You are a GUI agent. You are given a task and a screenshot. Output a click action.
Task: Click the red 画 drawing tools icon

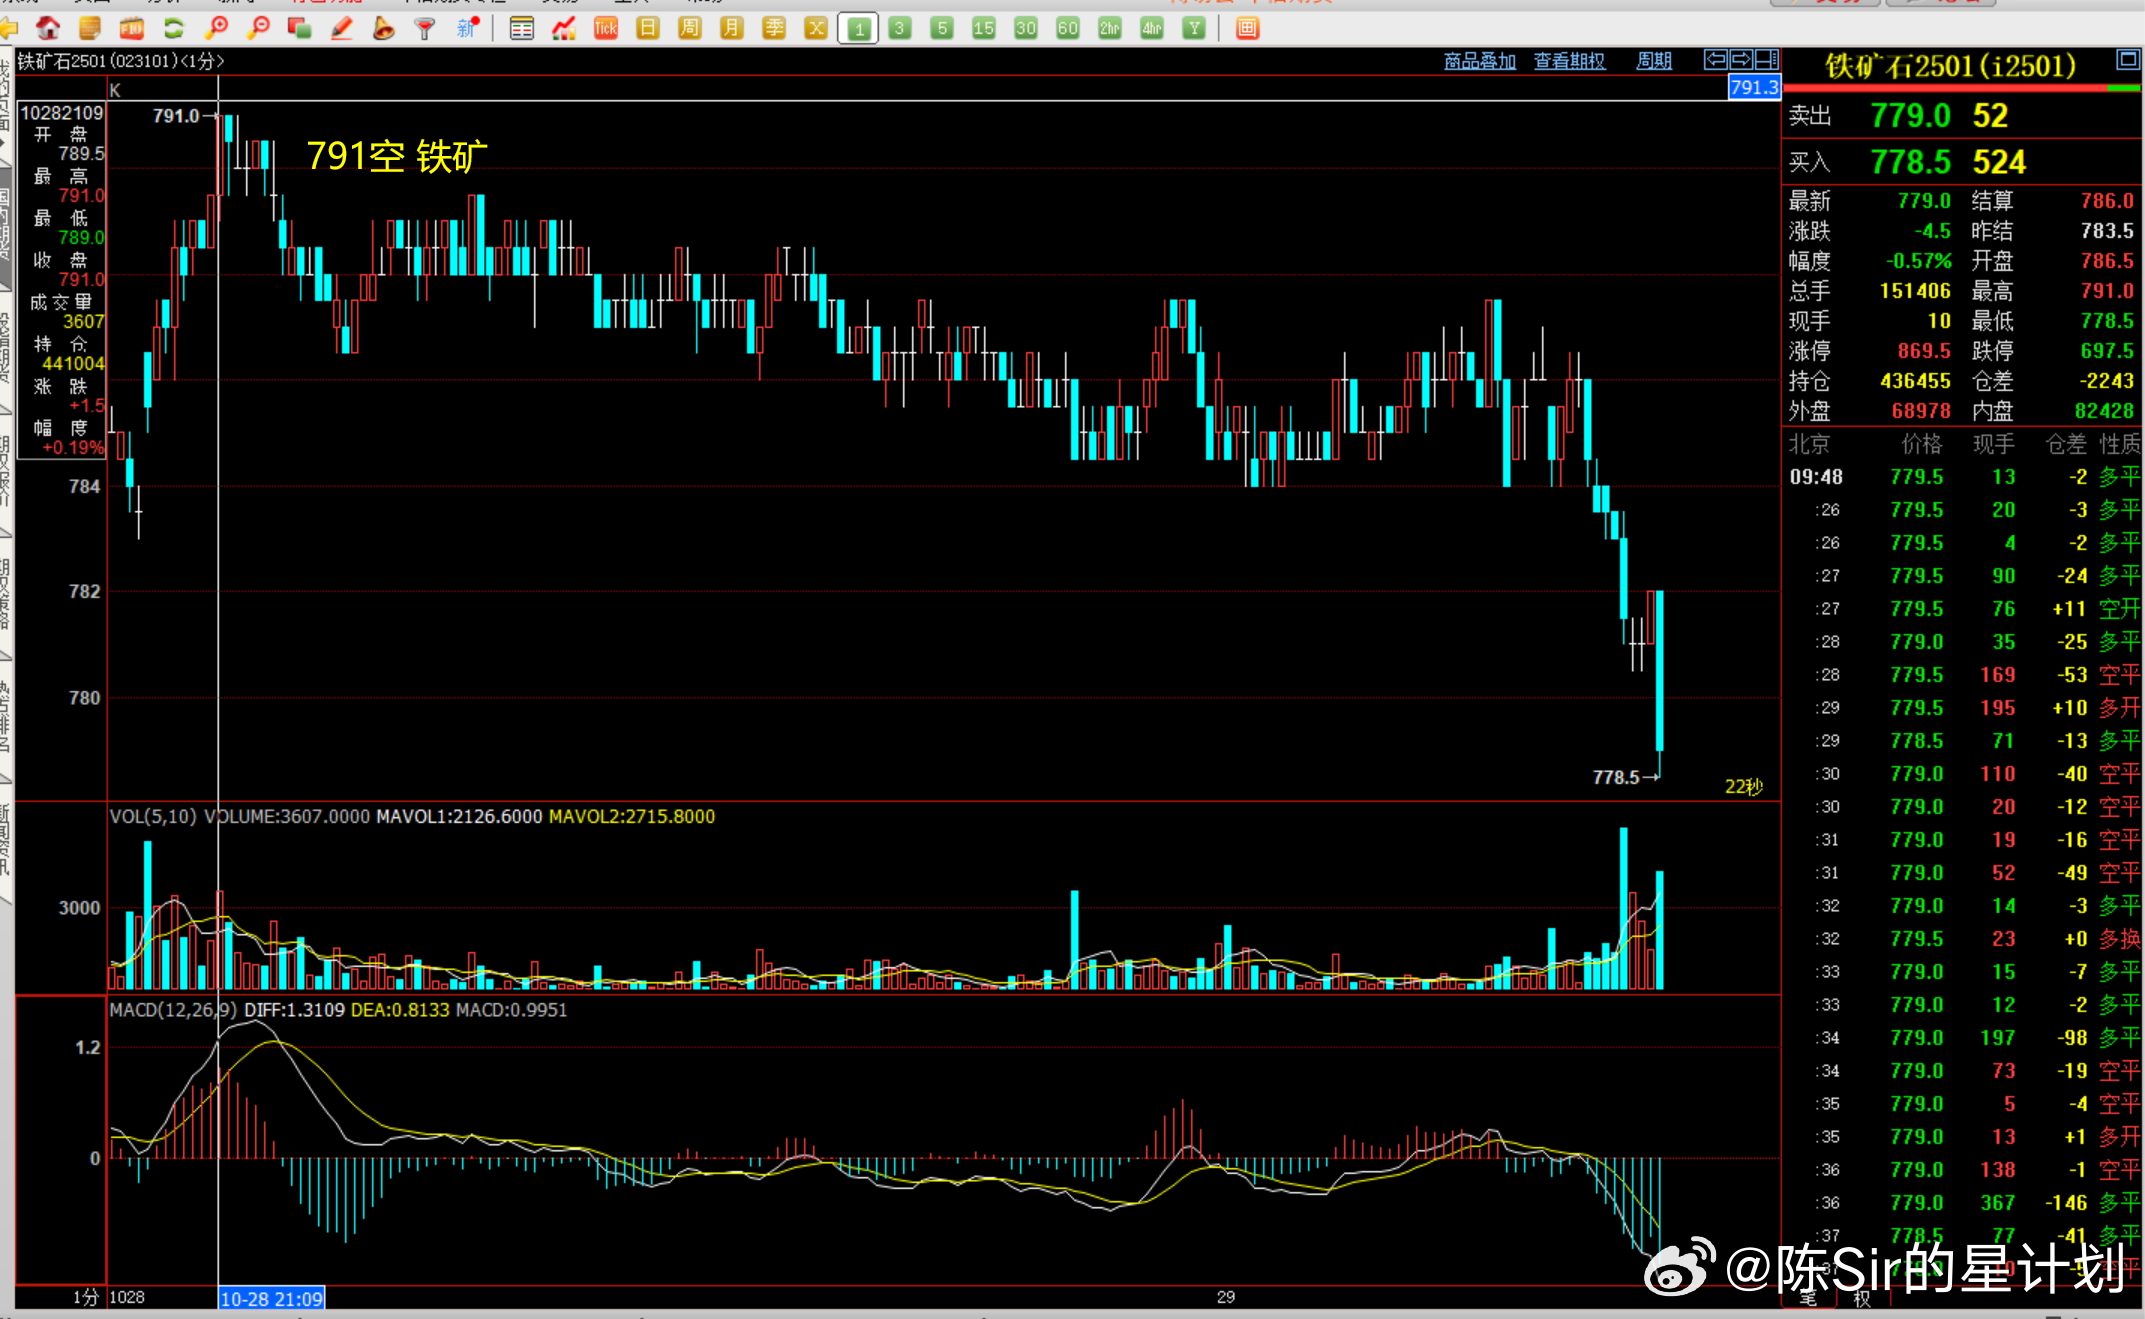click(1247, 28)
